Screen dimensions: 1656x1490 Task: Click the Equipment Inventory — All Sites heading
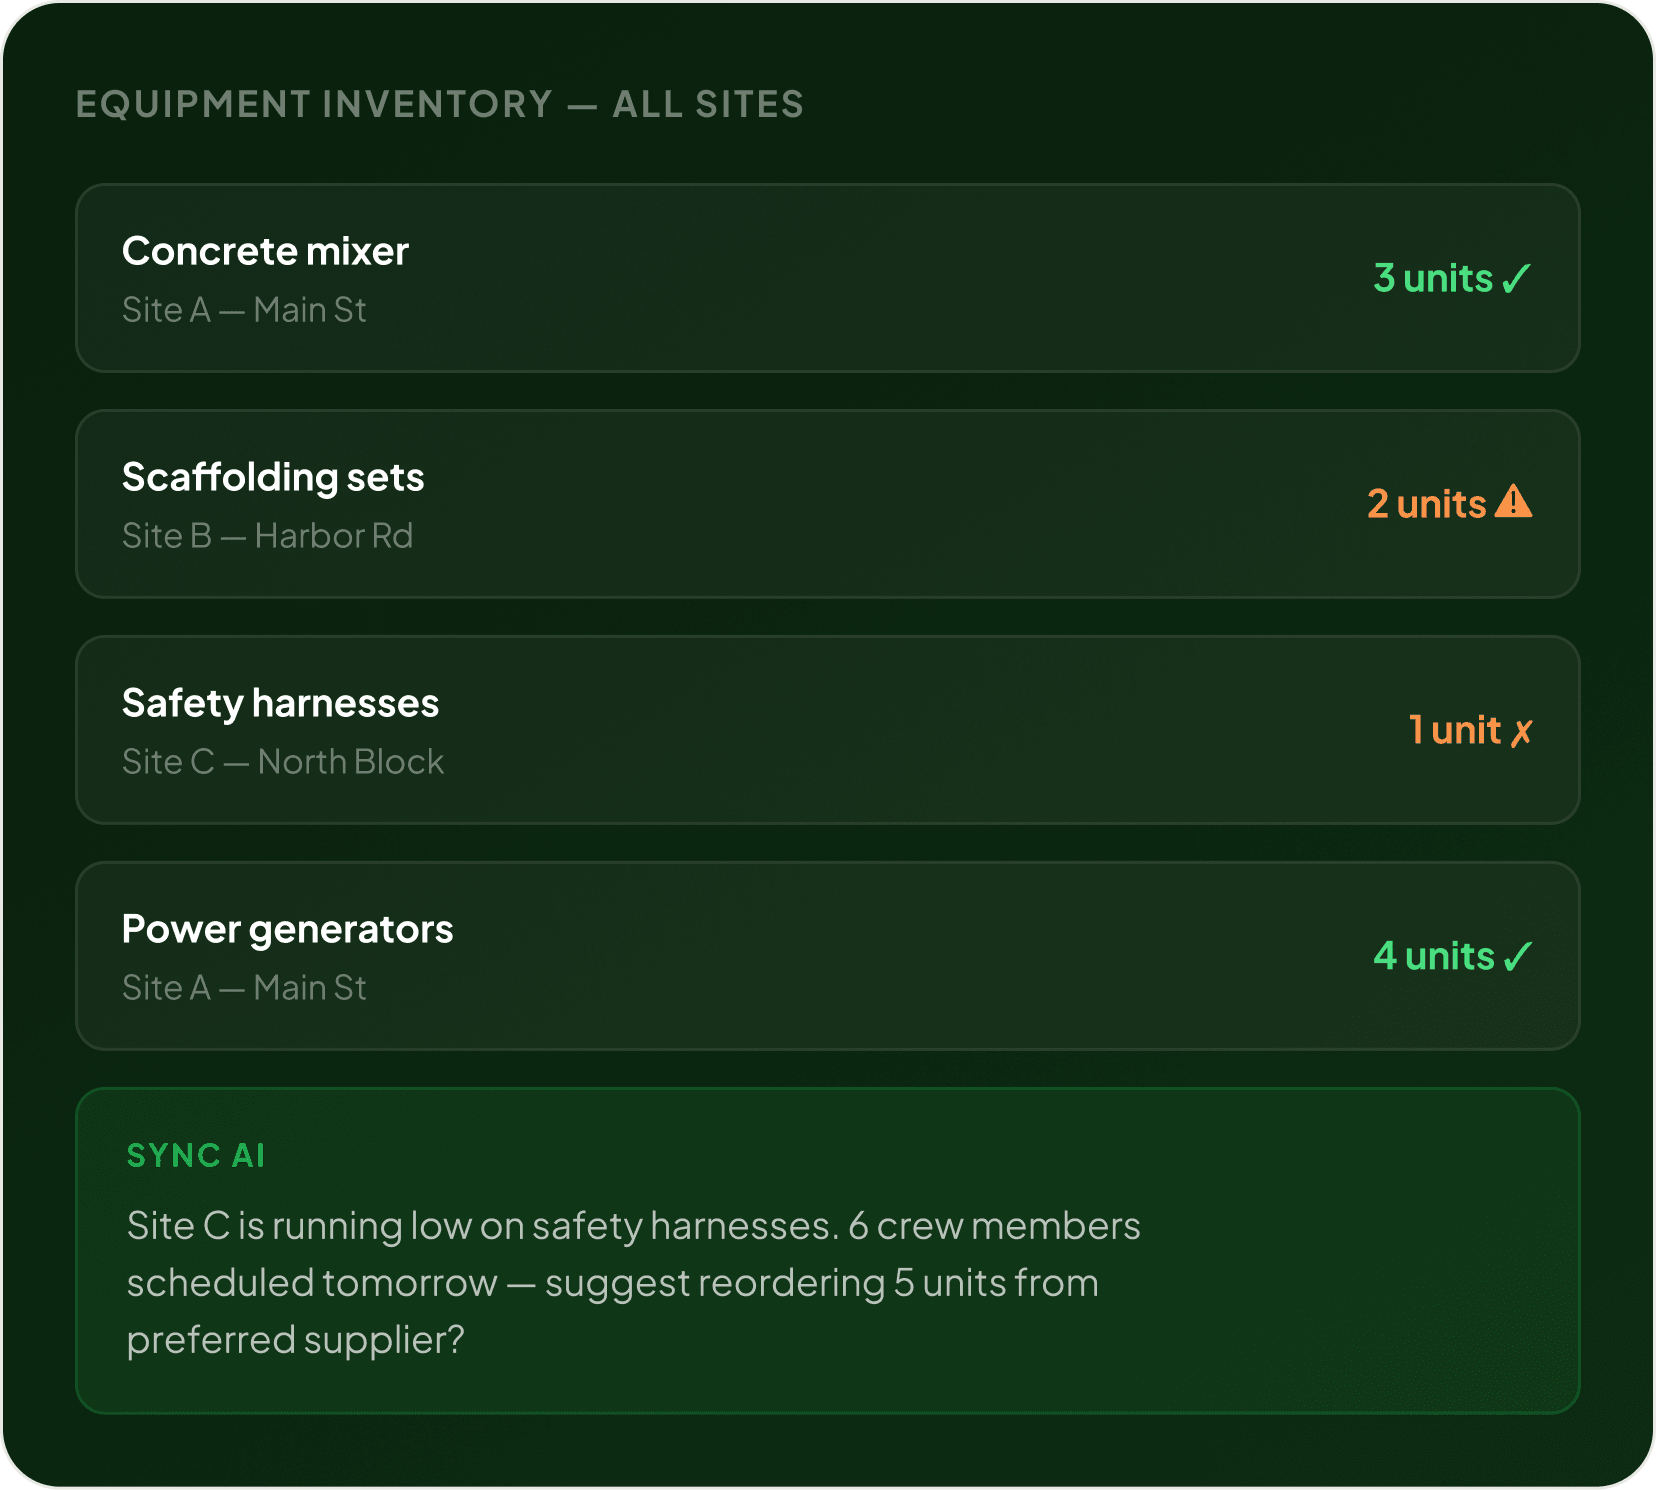click(440, 104)
